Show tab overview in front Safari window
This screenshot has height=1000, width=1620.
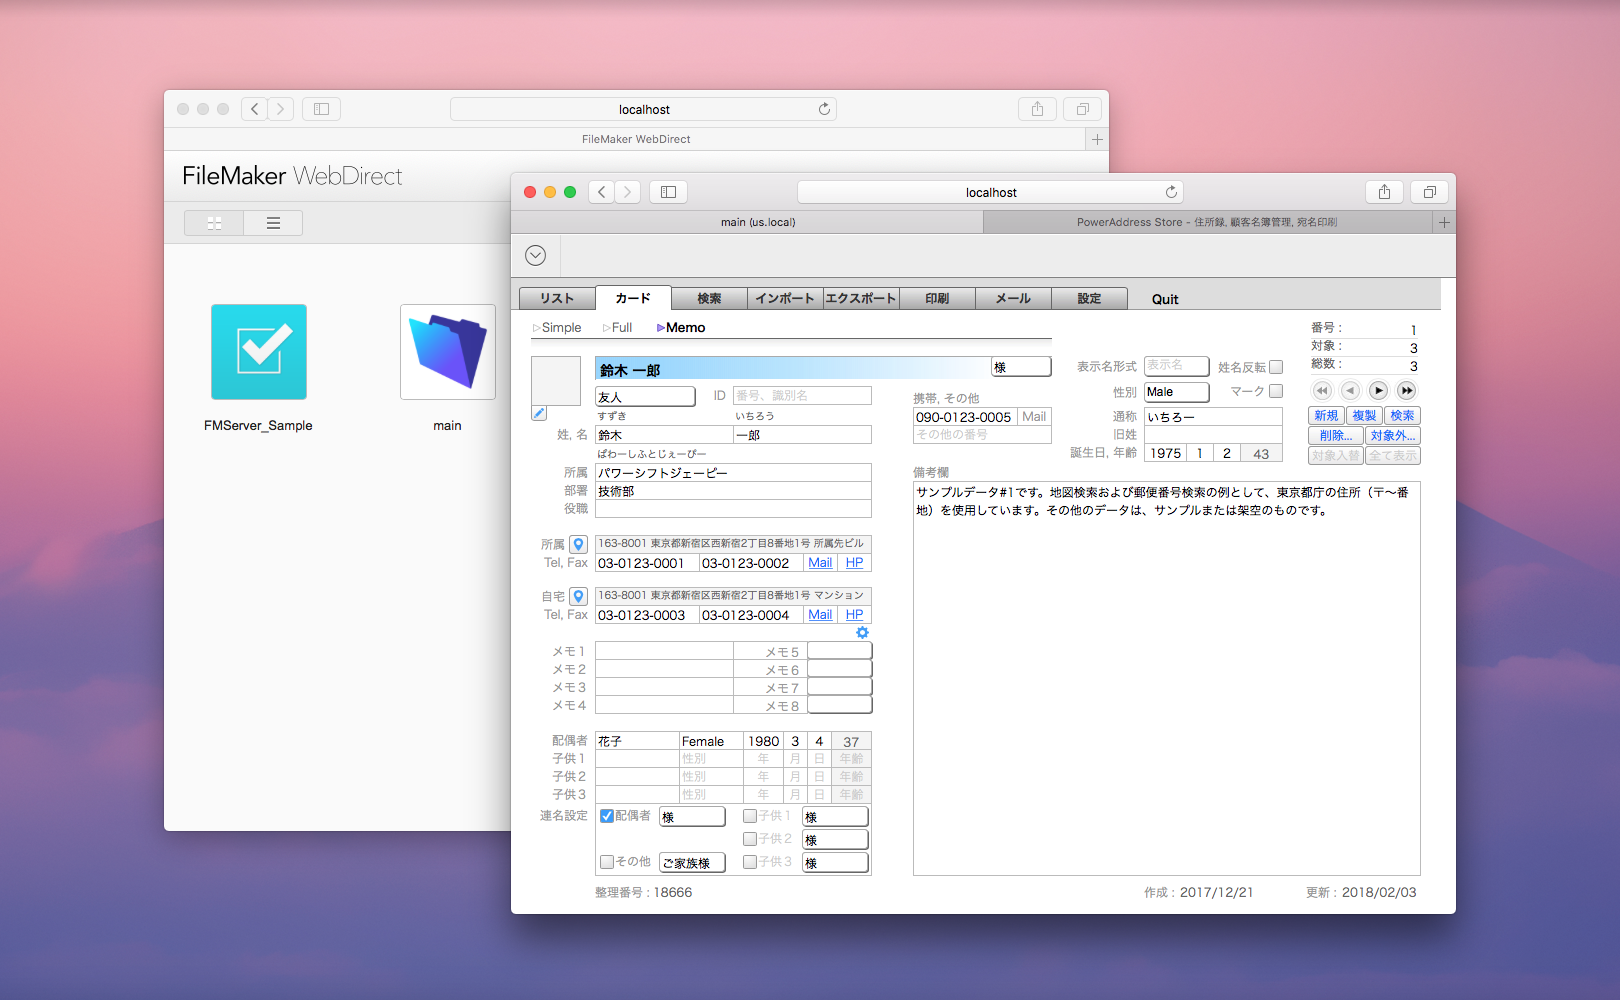[1430, 192]
